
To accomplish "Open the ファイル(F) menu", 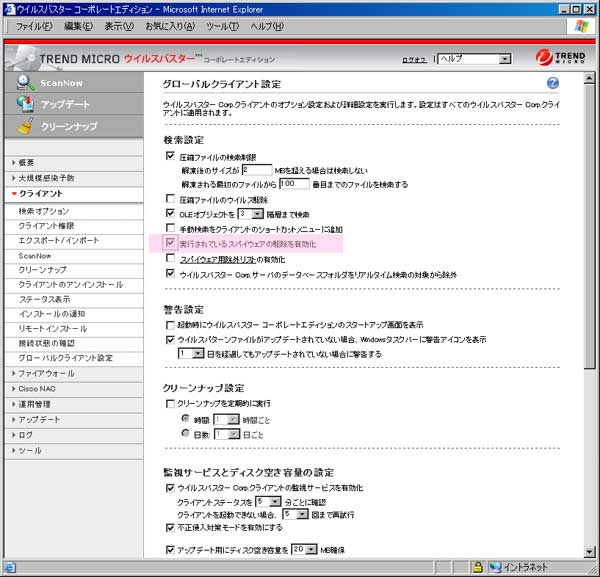I will pos(34,26).
